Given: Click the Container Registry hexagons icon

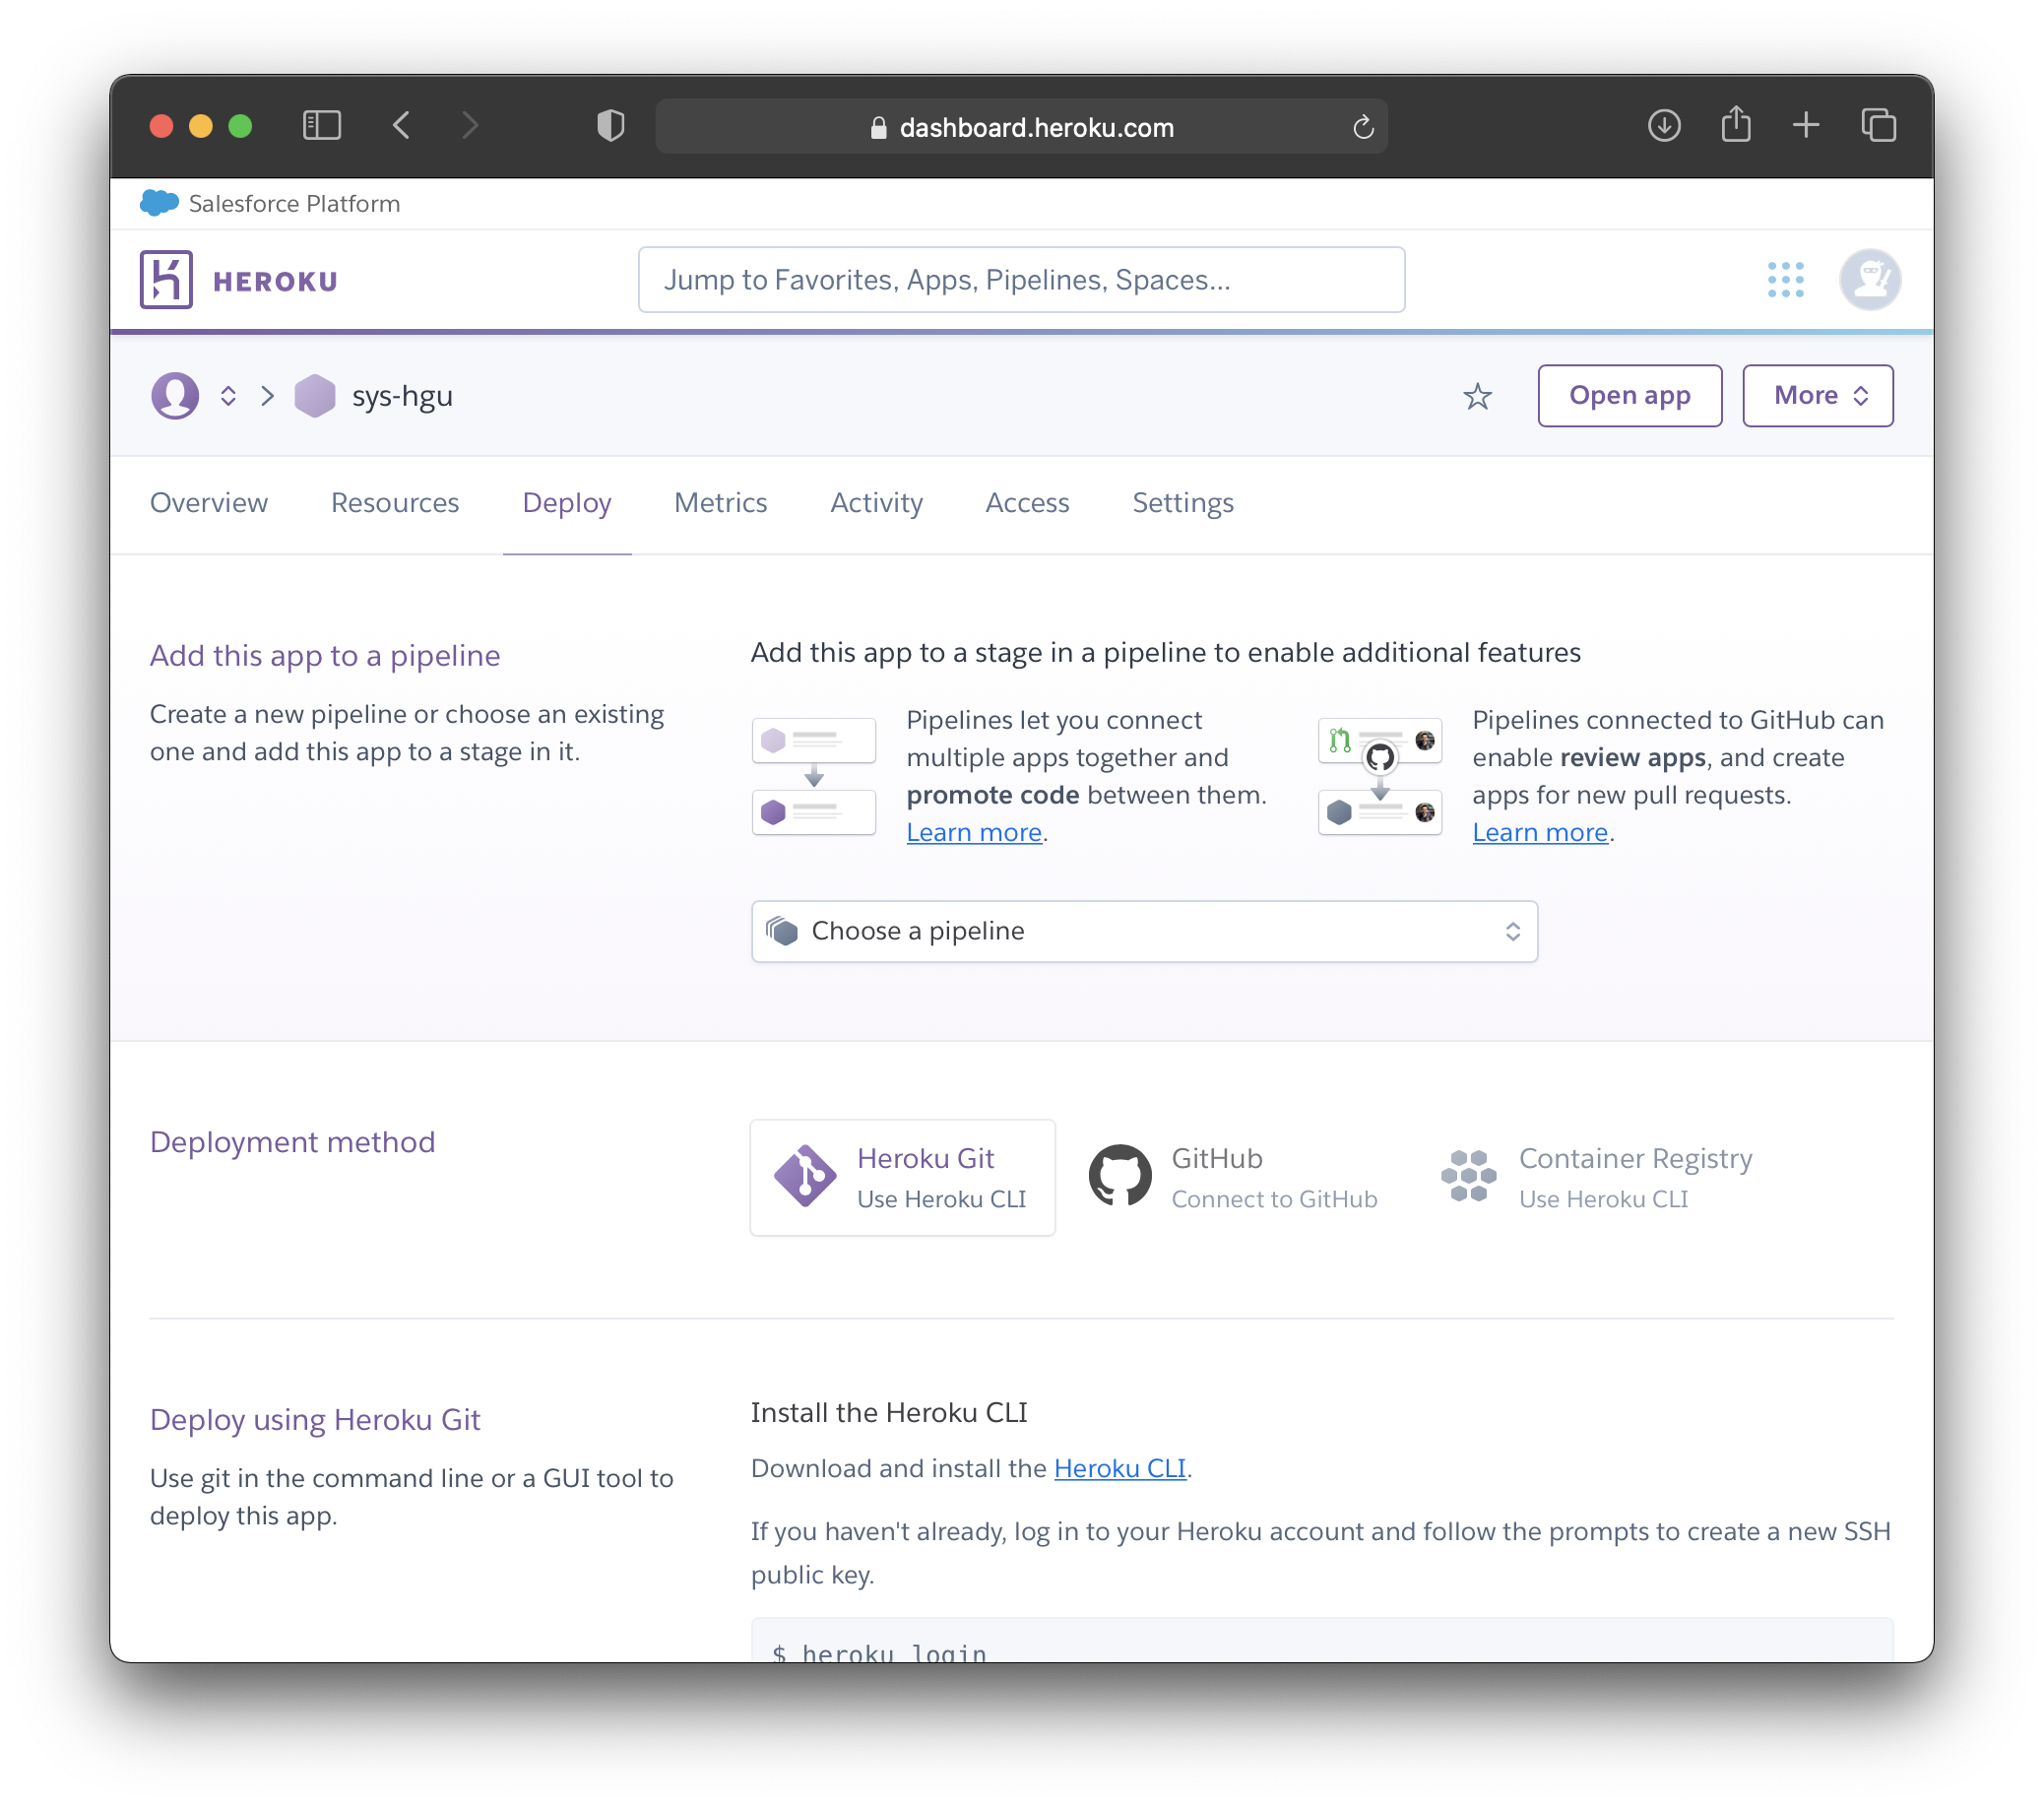Looking at the screenshot, I should [1468, 1176].
